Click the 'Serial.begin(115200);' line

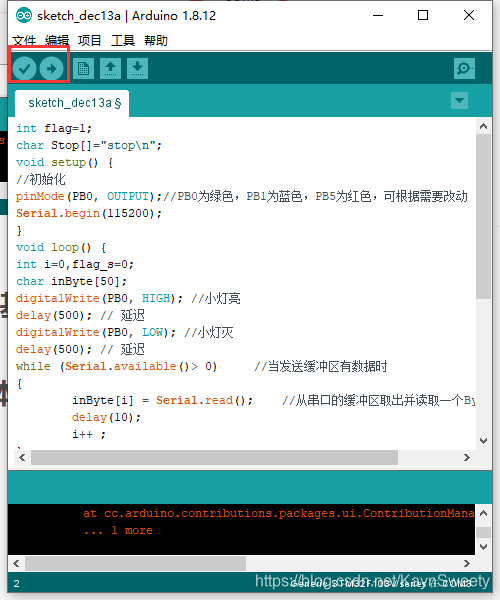(89, 213)
